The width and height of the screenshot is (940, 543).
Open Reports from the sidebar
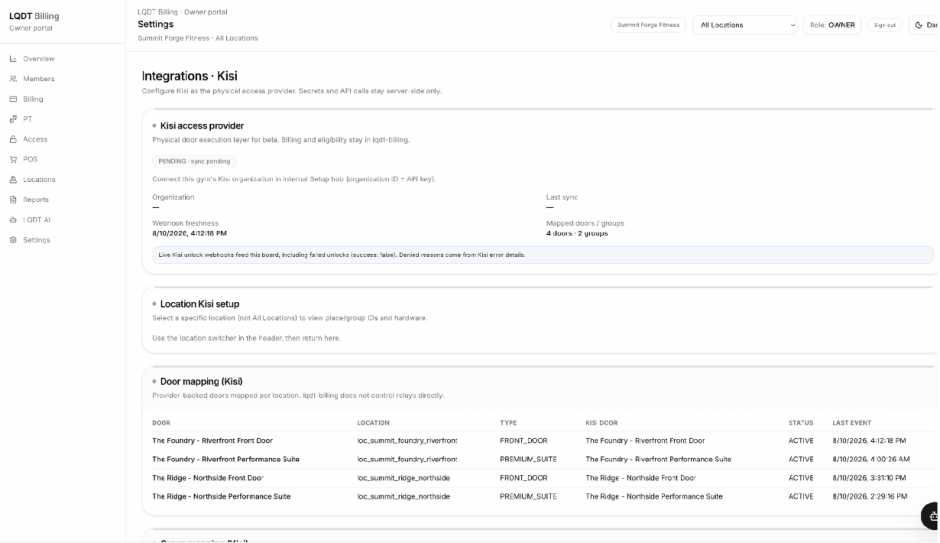click(x=35, y=200)
